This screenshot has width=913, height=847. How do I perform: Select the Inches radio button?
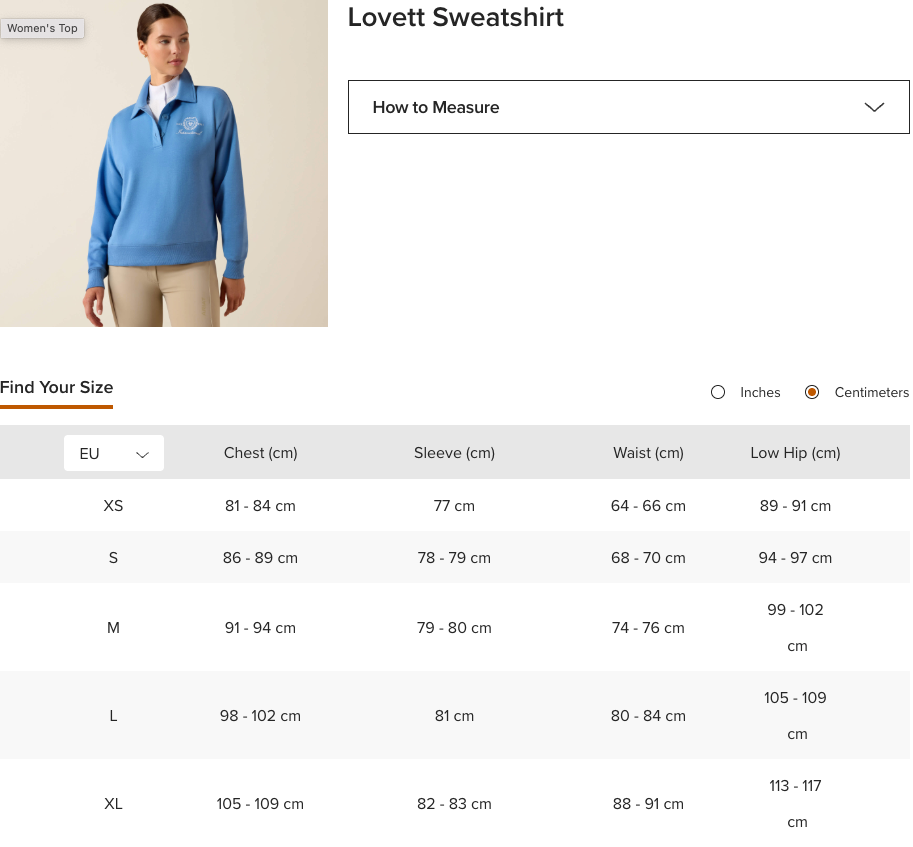(718, 392)
